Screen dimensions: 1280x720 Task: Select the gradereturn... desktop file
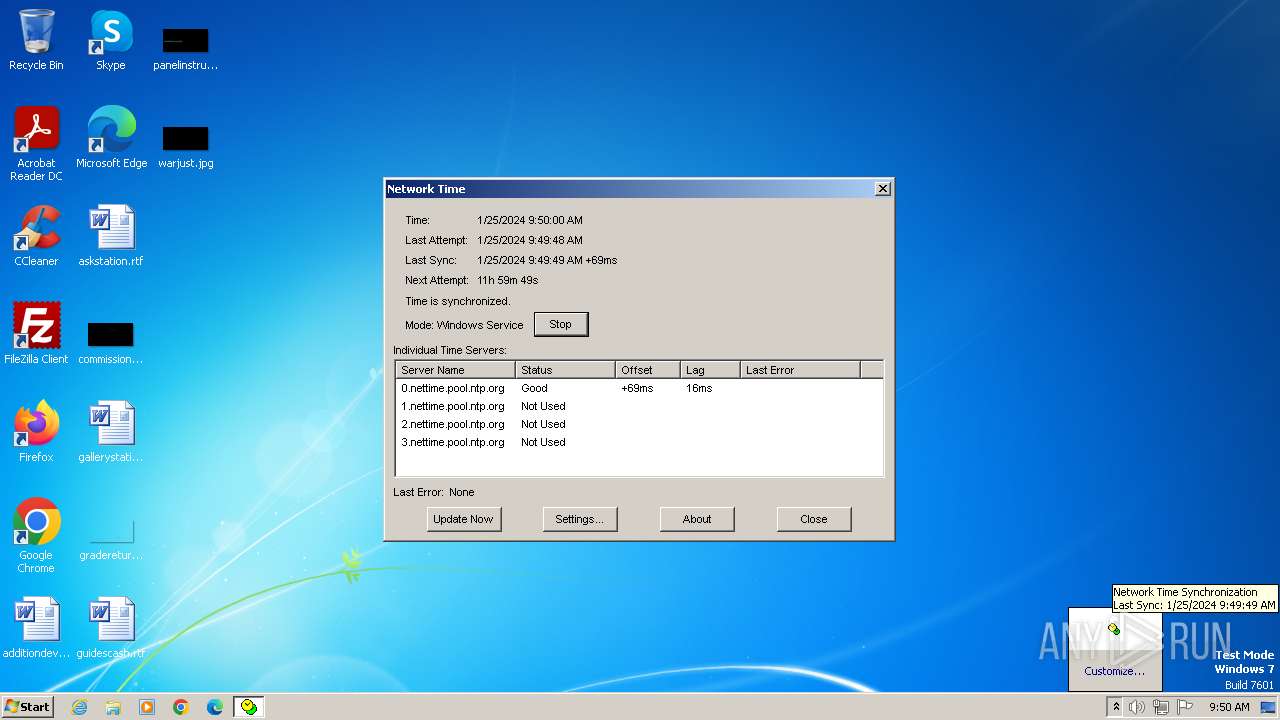(111, 538)
